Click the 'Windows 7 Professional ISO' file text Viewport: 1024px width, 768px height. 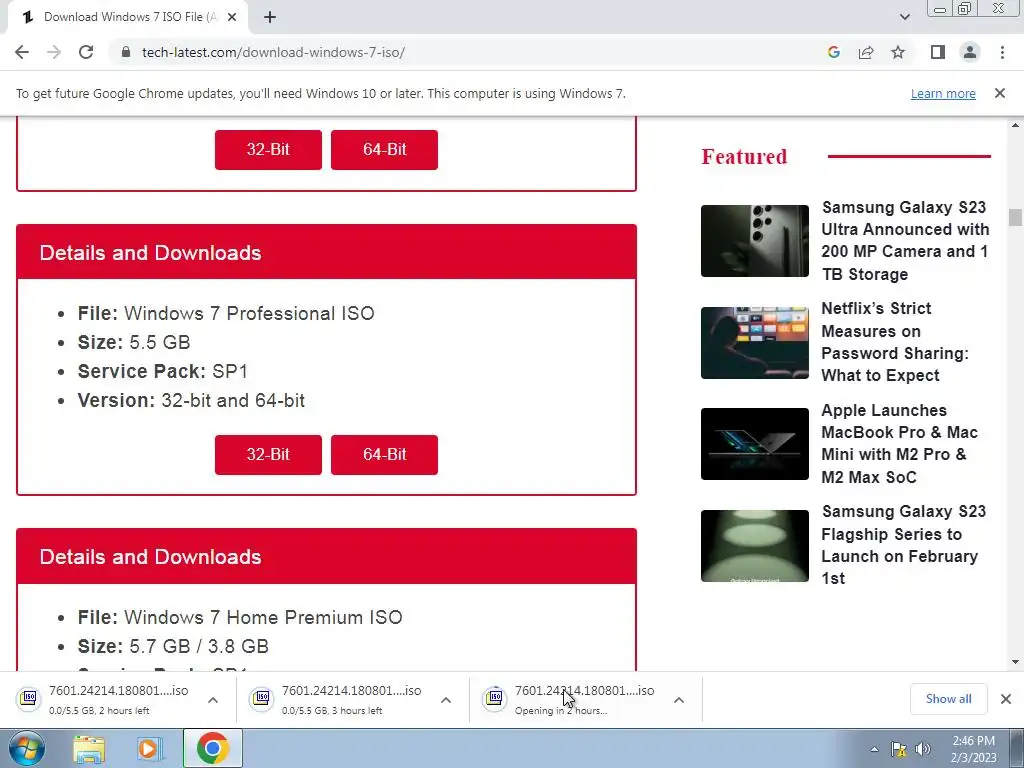tap(249, 313)
